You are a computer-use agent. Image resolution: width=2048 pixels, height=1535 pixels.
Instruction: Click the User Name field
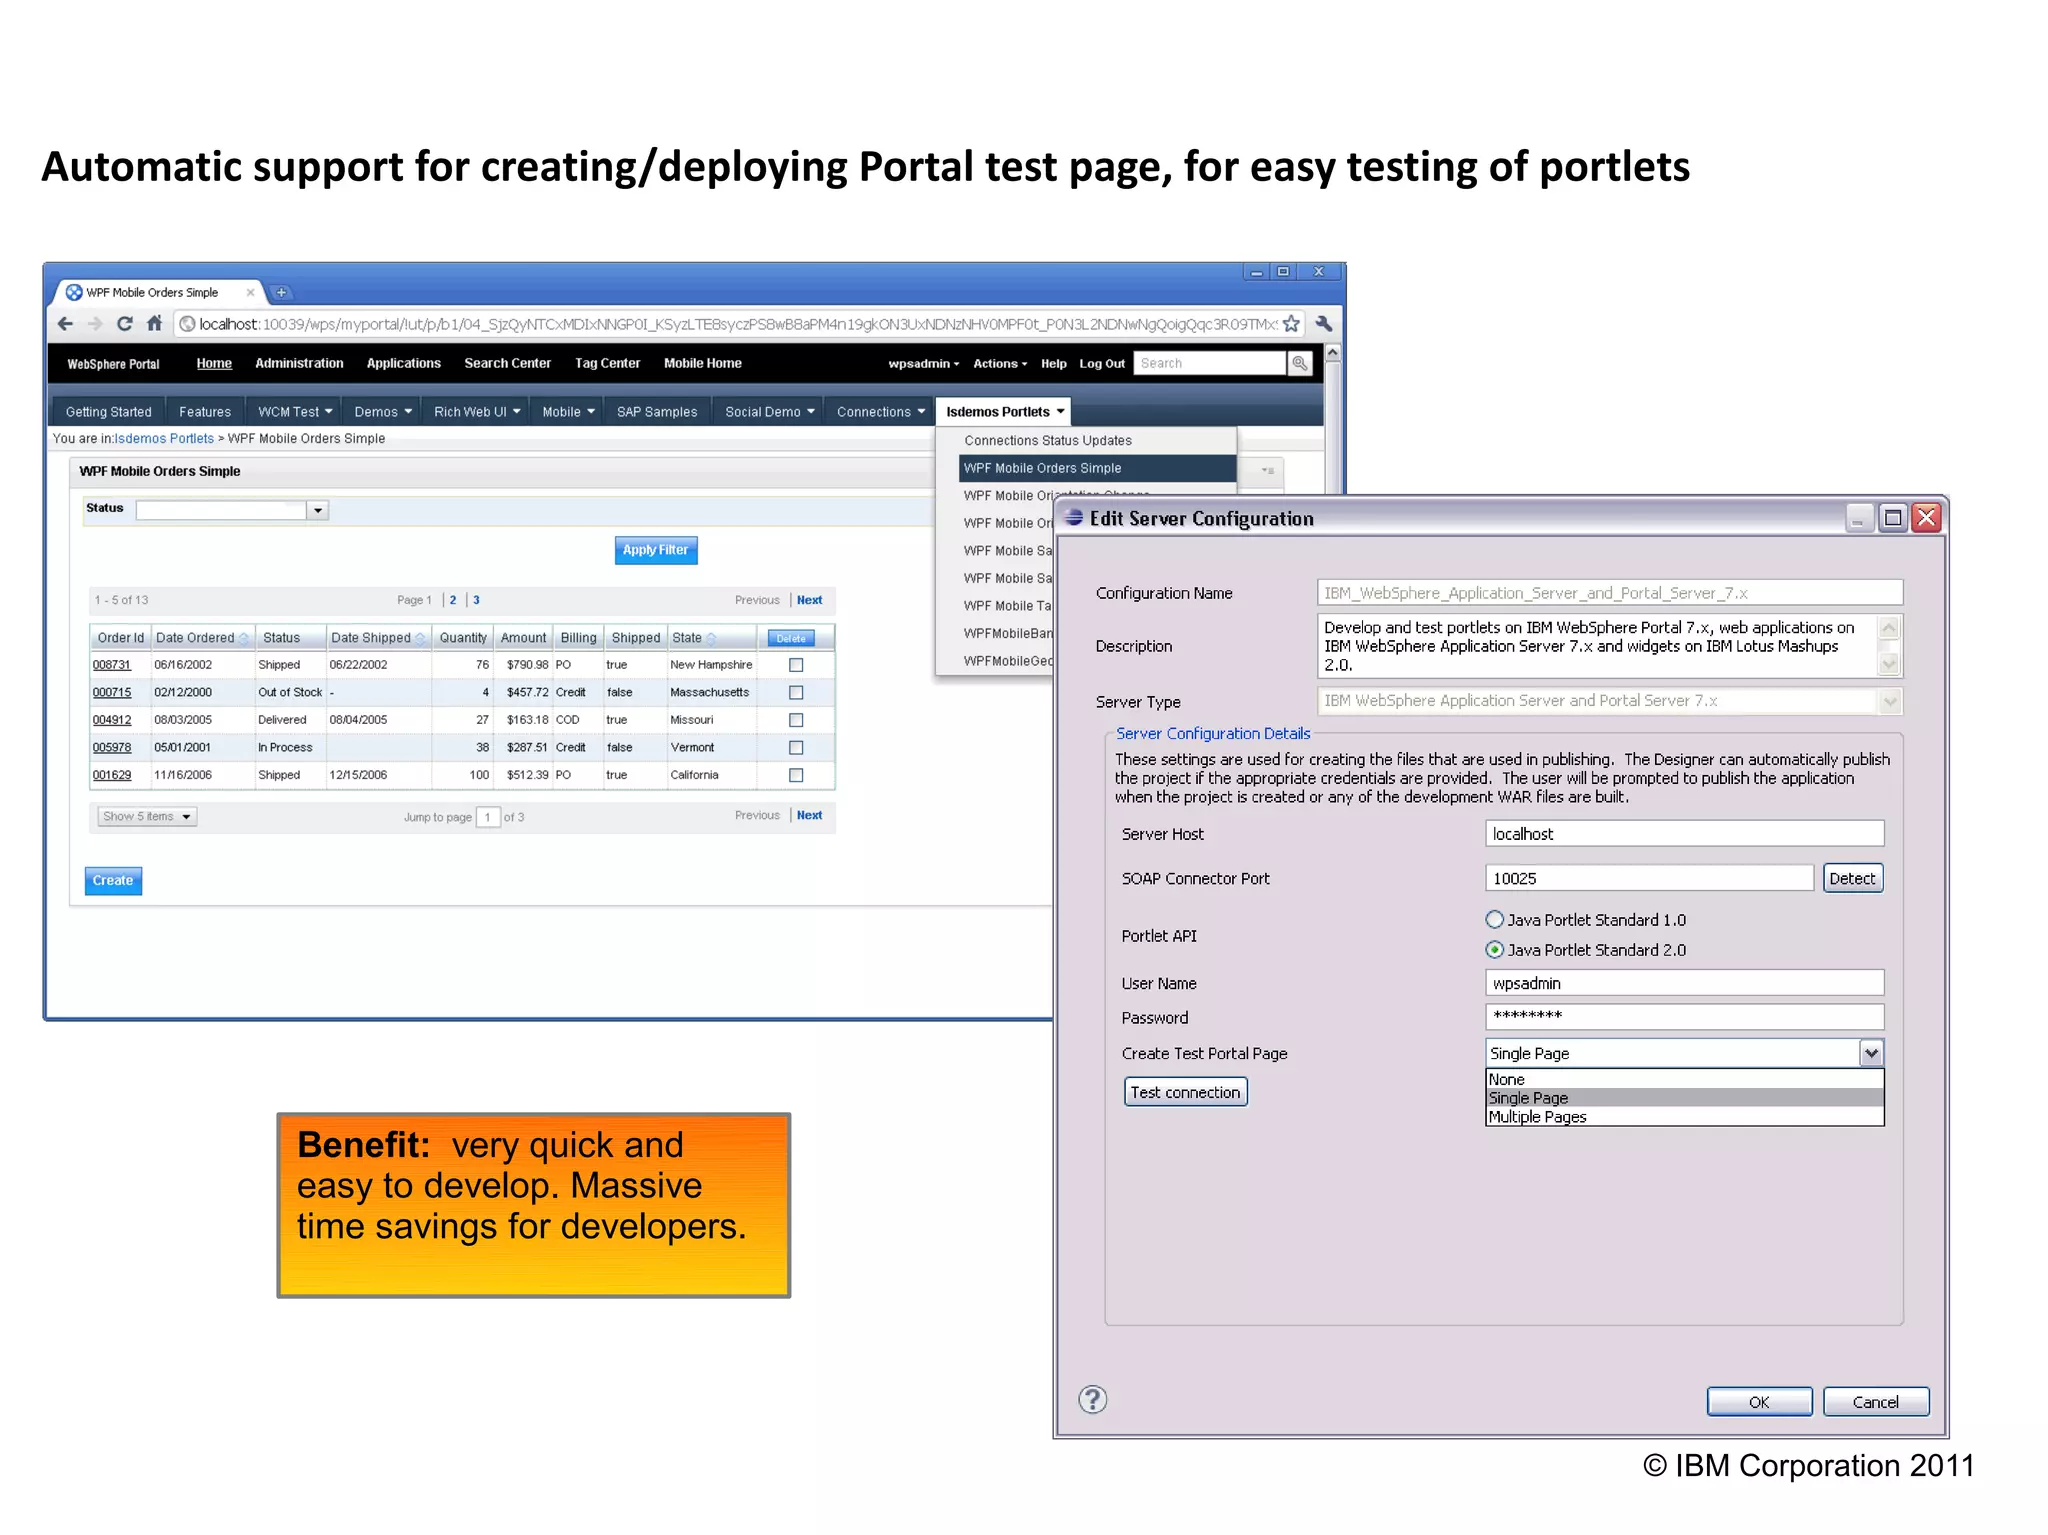[1684, 983]
